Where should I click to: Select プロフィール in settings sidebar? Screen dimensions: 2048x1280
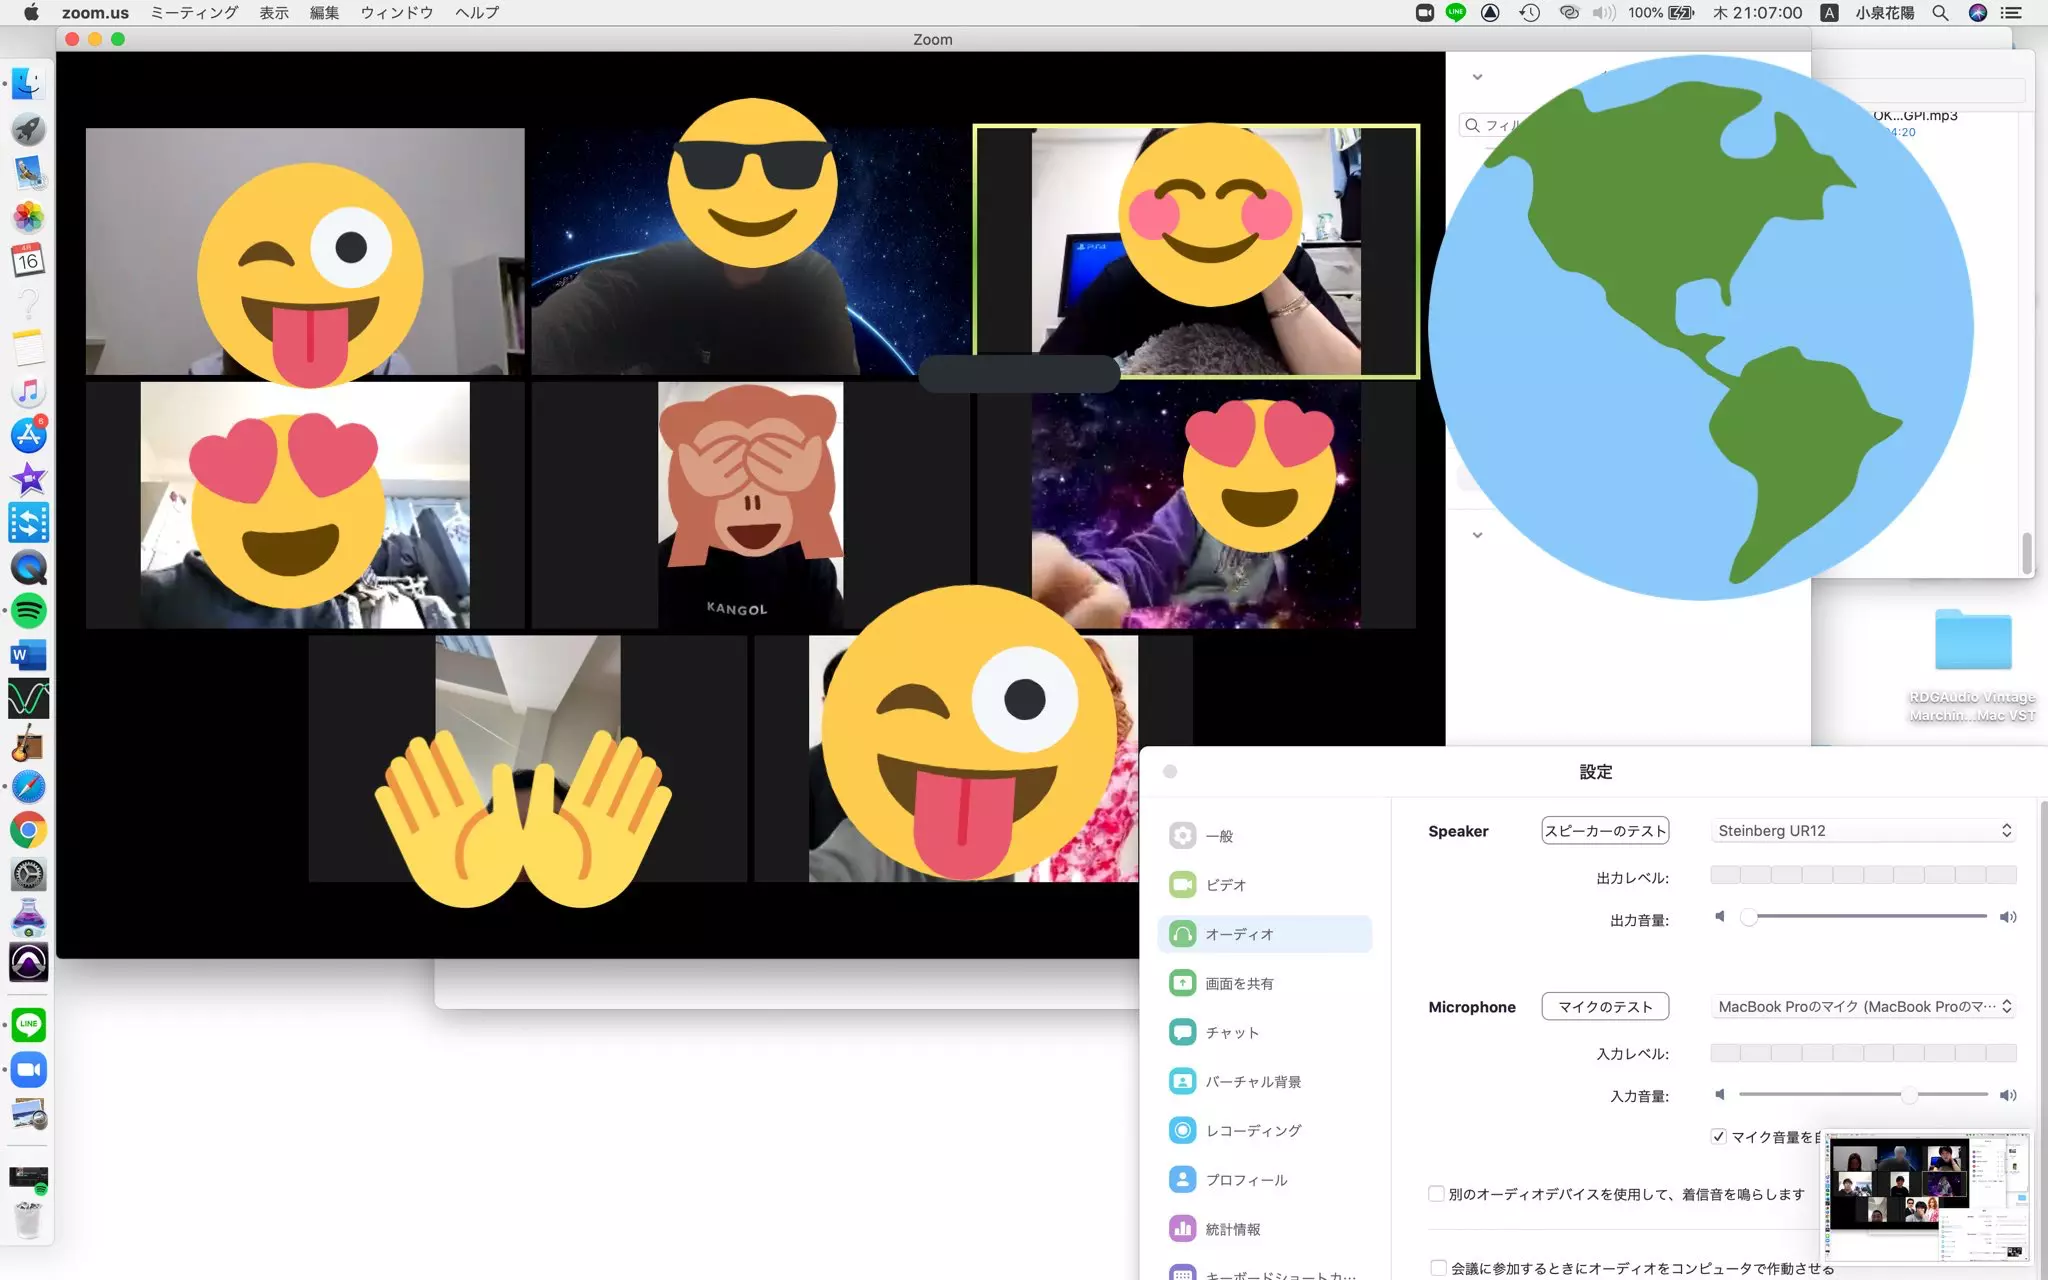[x=1265, y=1180]
